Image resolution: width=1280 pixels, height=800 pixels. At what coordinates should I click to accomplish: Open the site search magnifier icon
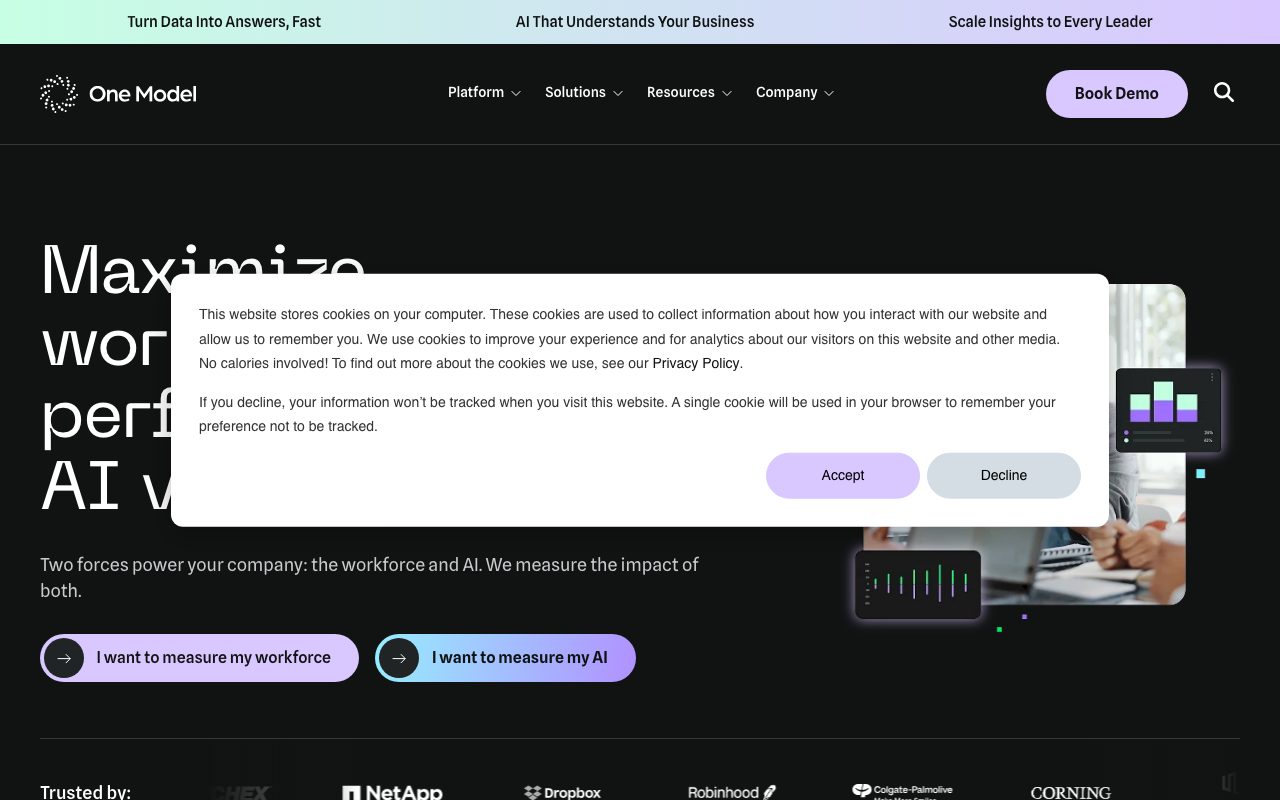tap(1224, 92)
